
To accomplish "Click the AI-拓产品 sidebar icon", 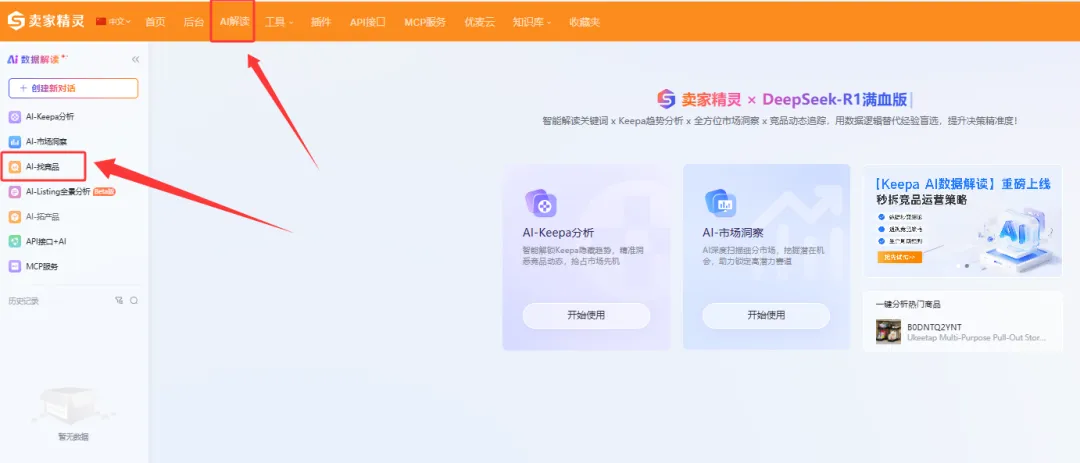I will pos(14,216).
